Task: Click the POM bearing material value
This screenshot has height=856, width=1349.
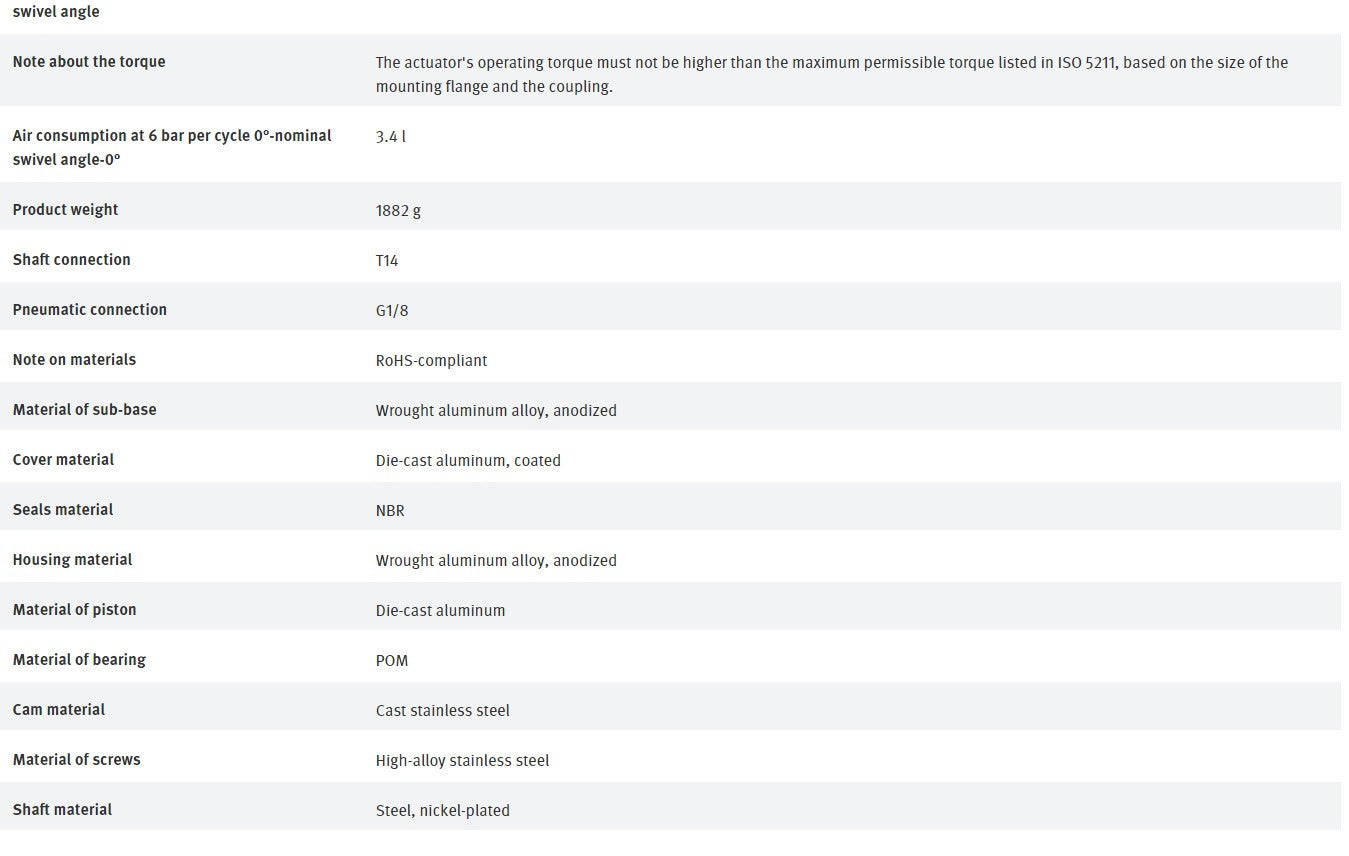Action: pos(392,661)
